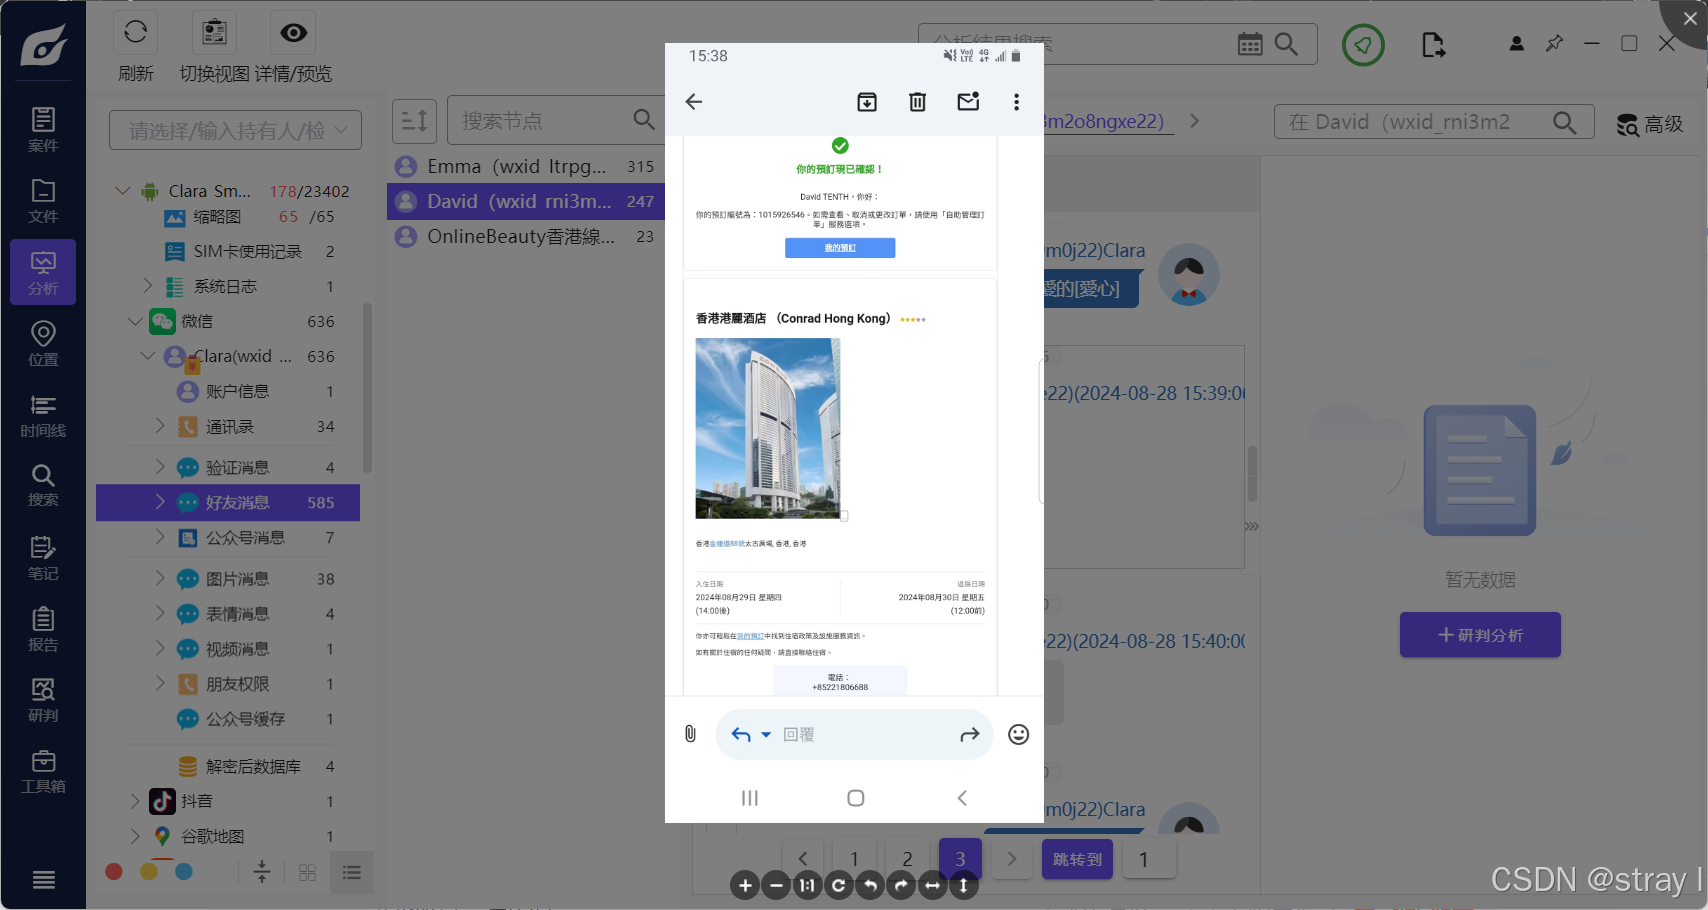Viewport: 1708px width, 910px height.
Task: Close the image preview overlay
Action: coord(1690,18)
